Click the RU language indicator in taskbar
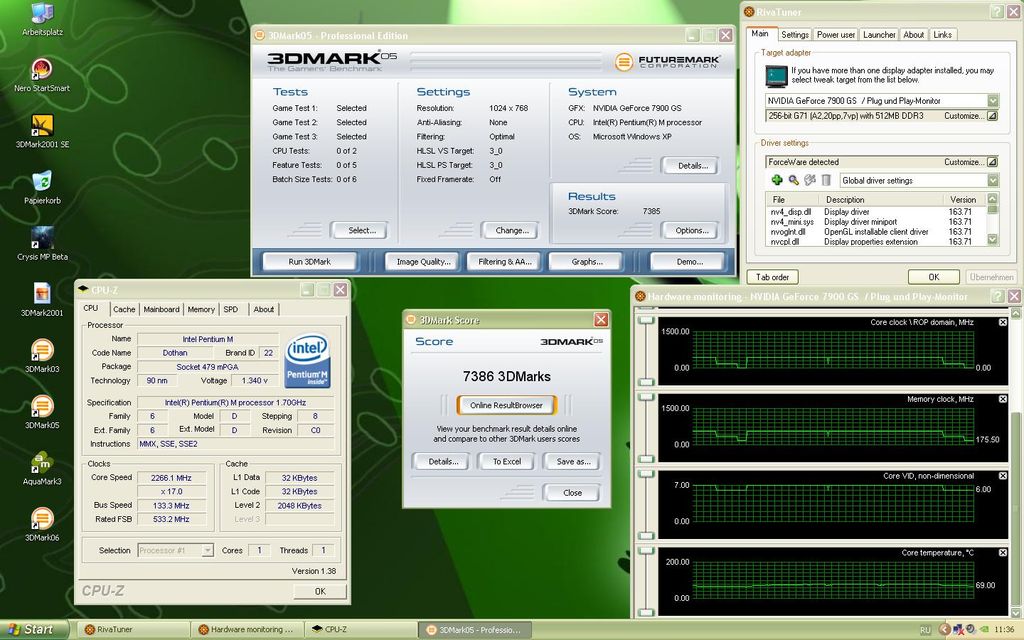This screenshot has width=1024, height=640. pos(925,630)
